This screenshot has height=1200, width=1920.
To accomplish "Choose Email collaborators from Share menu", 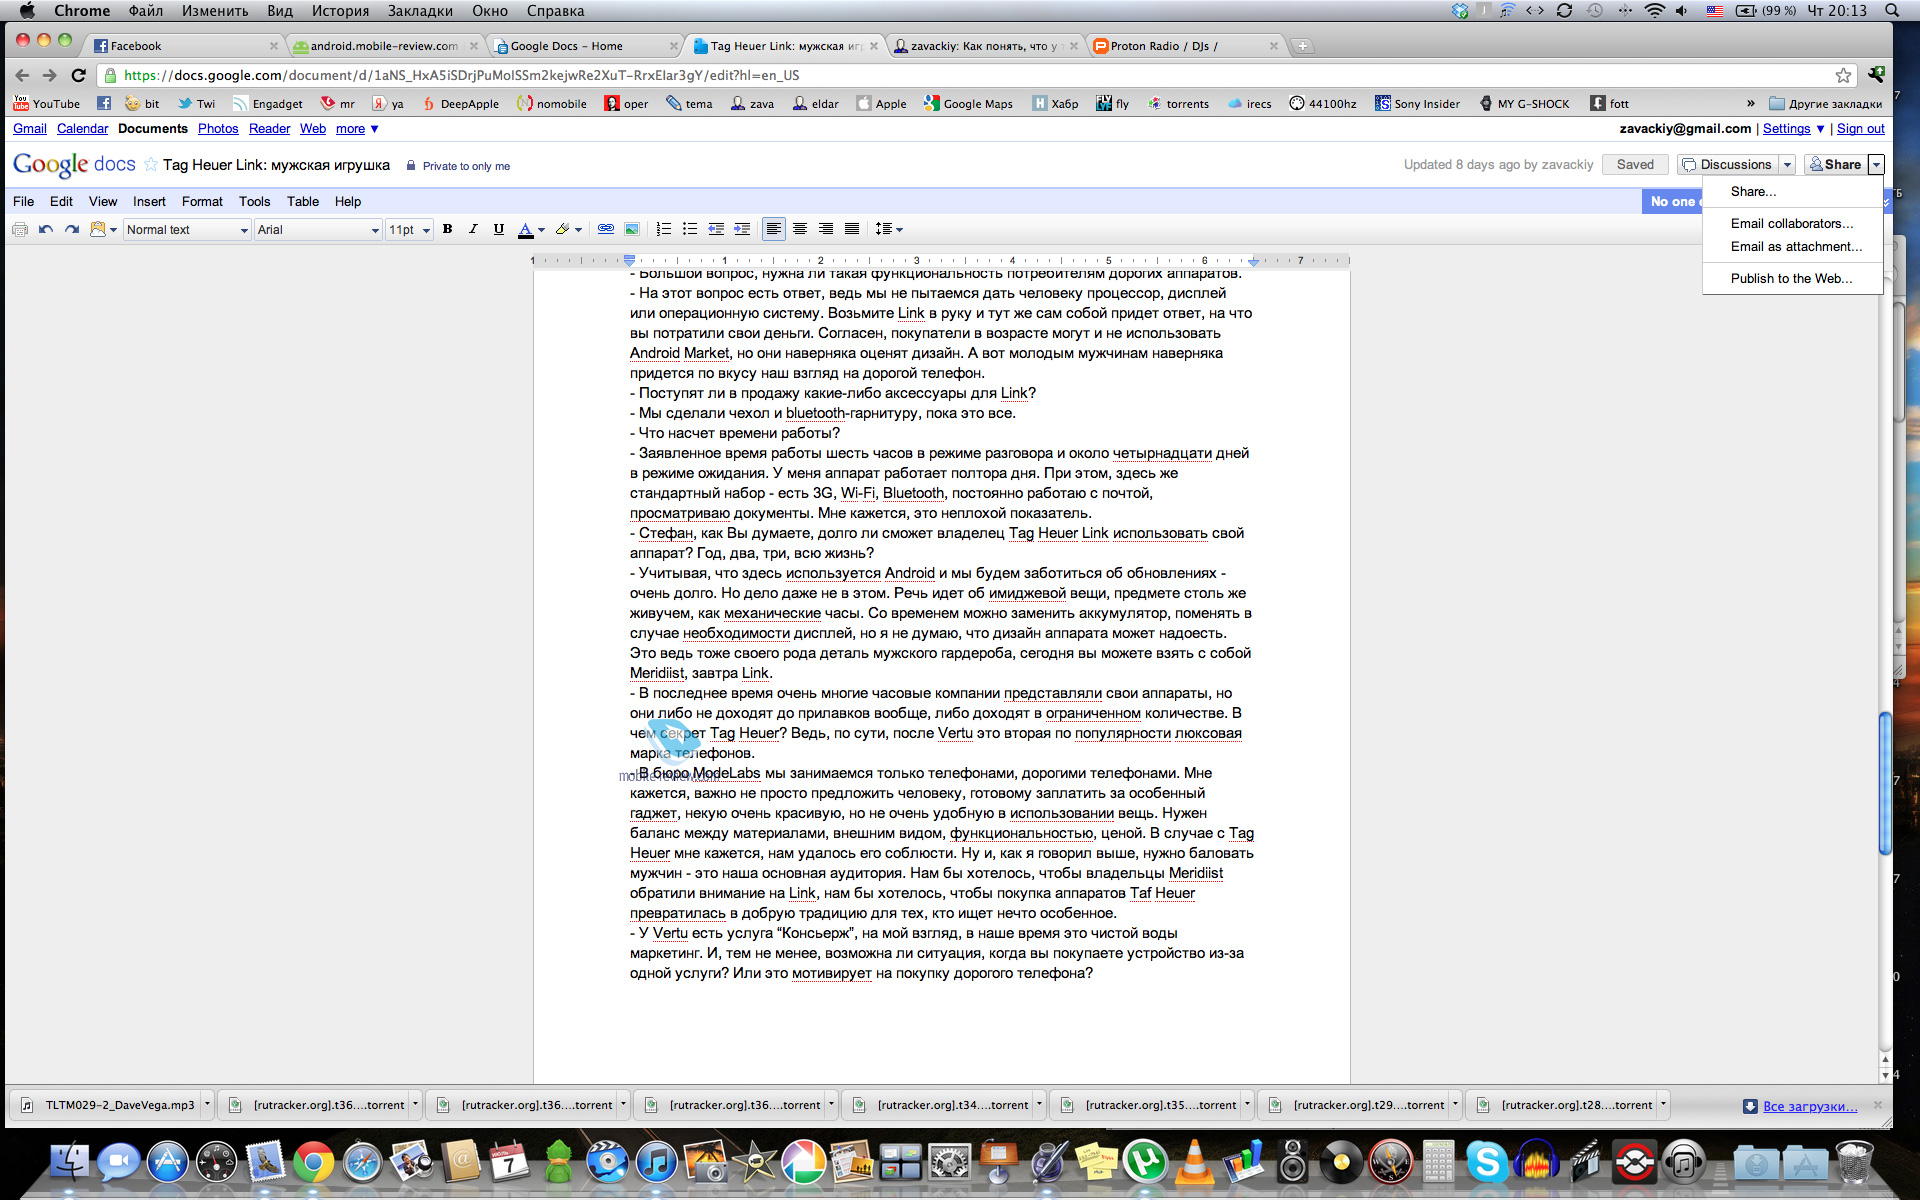I will pos(1792,224).
